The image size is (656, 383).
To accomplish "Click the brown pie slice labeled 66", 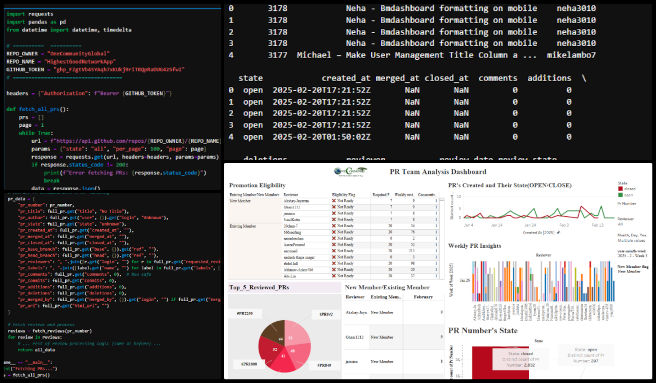I will pyautogui.click(x=276, y=332).
